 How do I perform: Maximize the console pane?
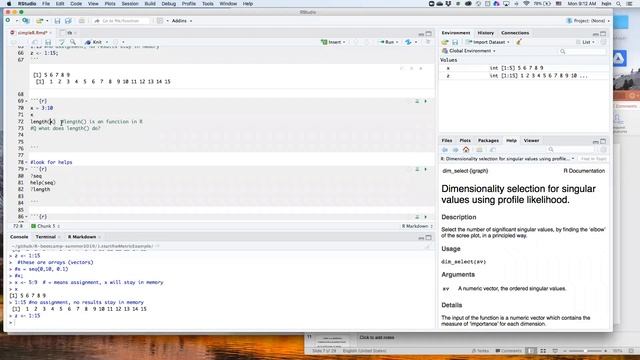click(x=429, y=238)
